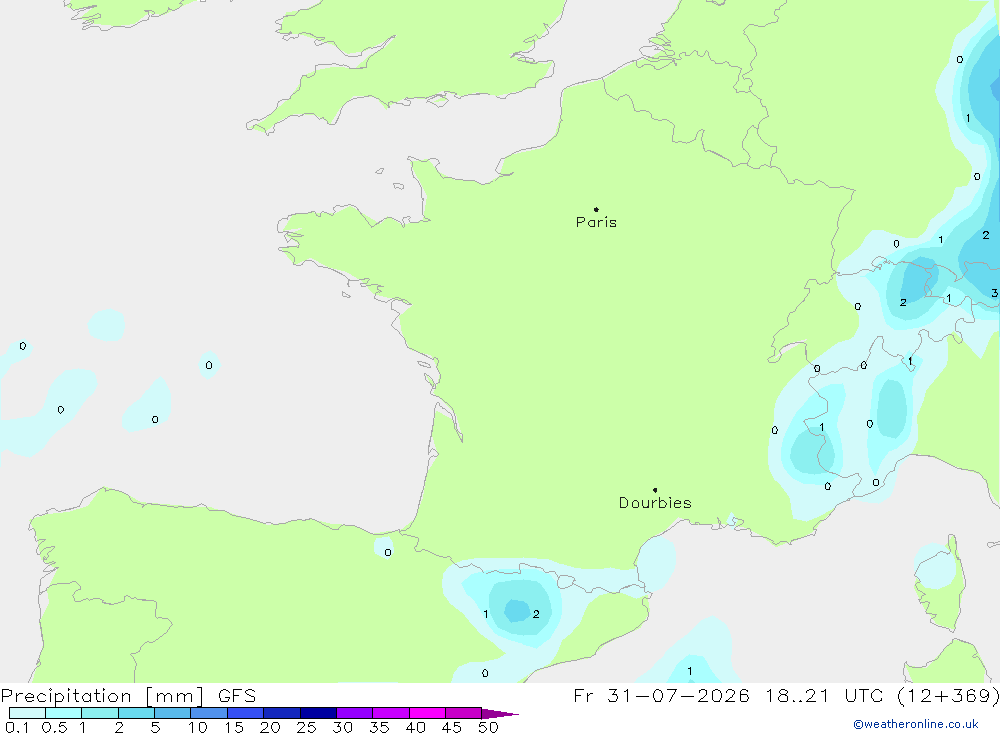Click the contour value 3 on the map
Screen dimensions: 1000x733
[994, 293]
